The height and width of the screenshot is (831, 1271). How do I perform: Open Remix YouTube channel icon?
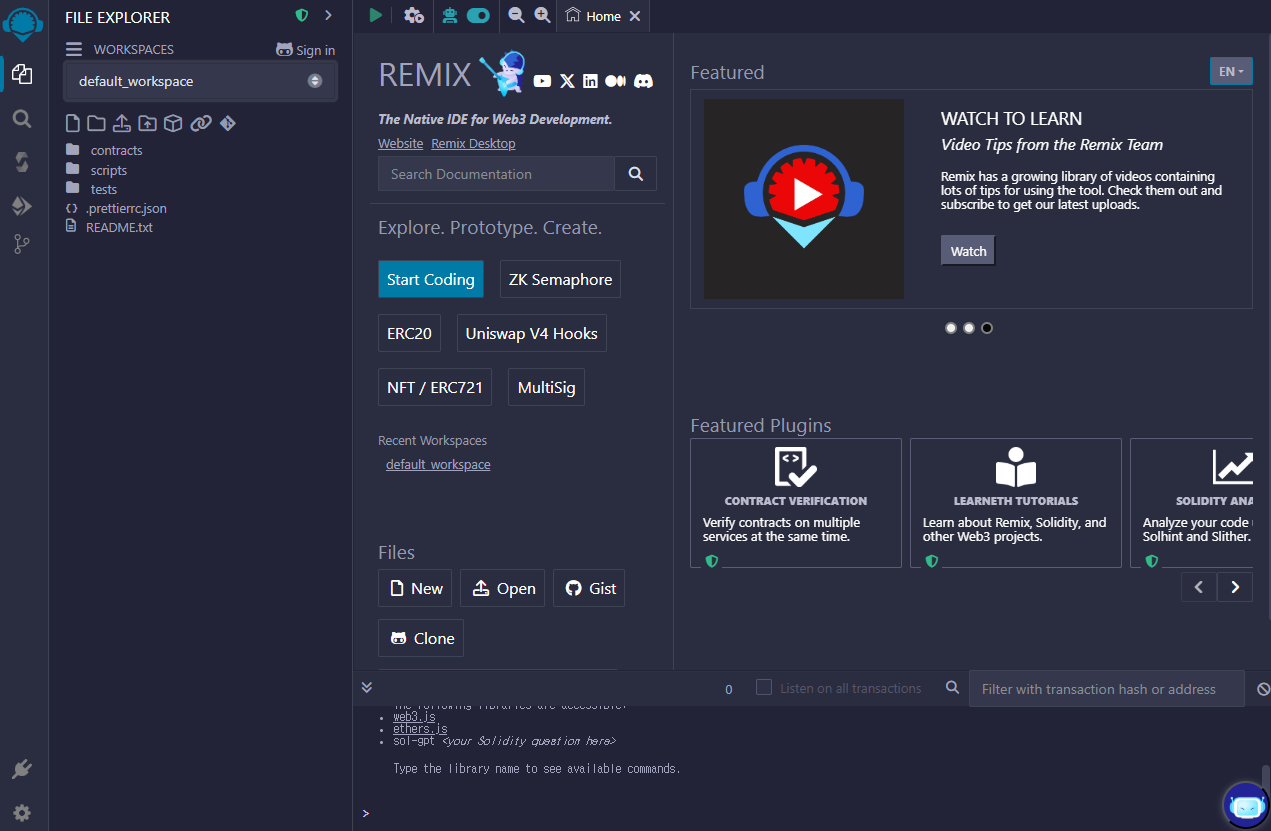tap(542, 81)
